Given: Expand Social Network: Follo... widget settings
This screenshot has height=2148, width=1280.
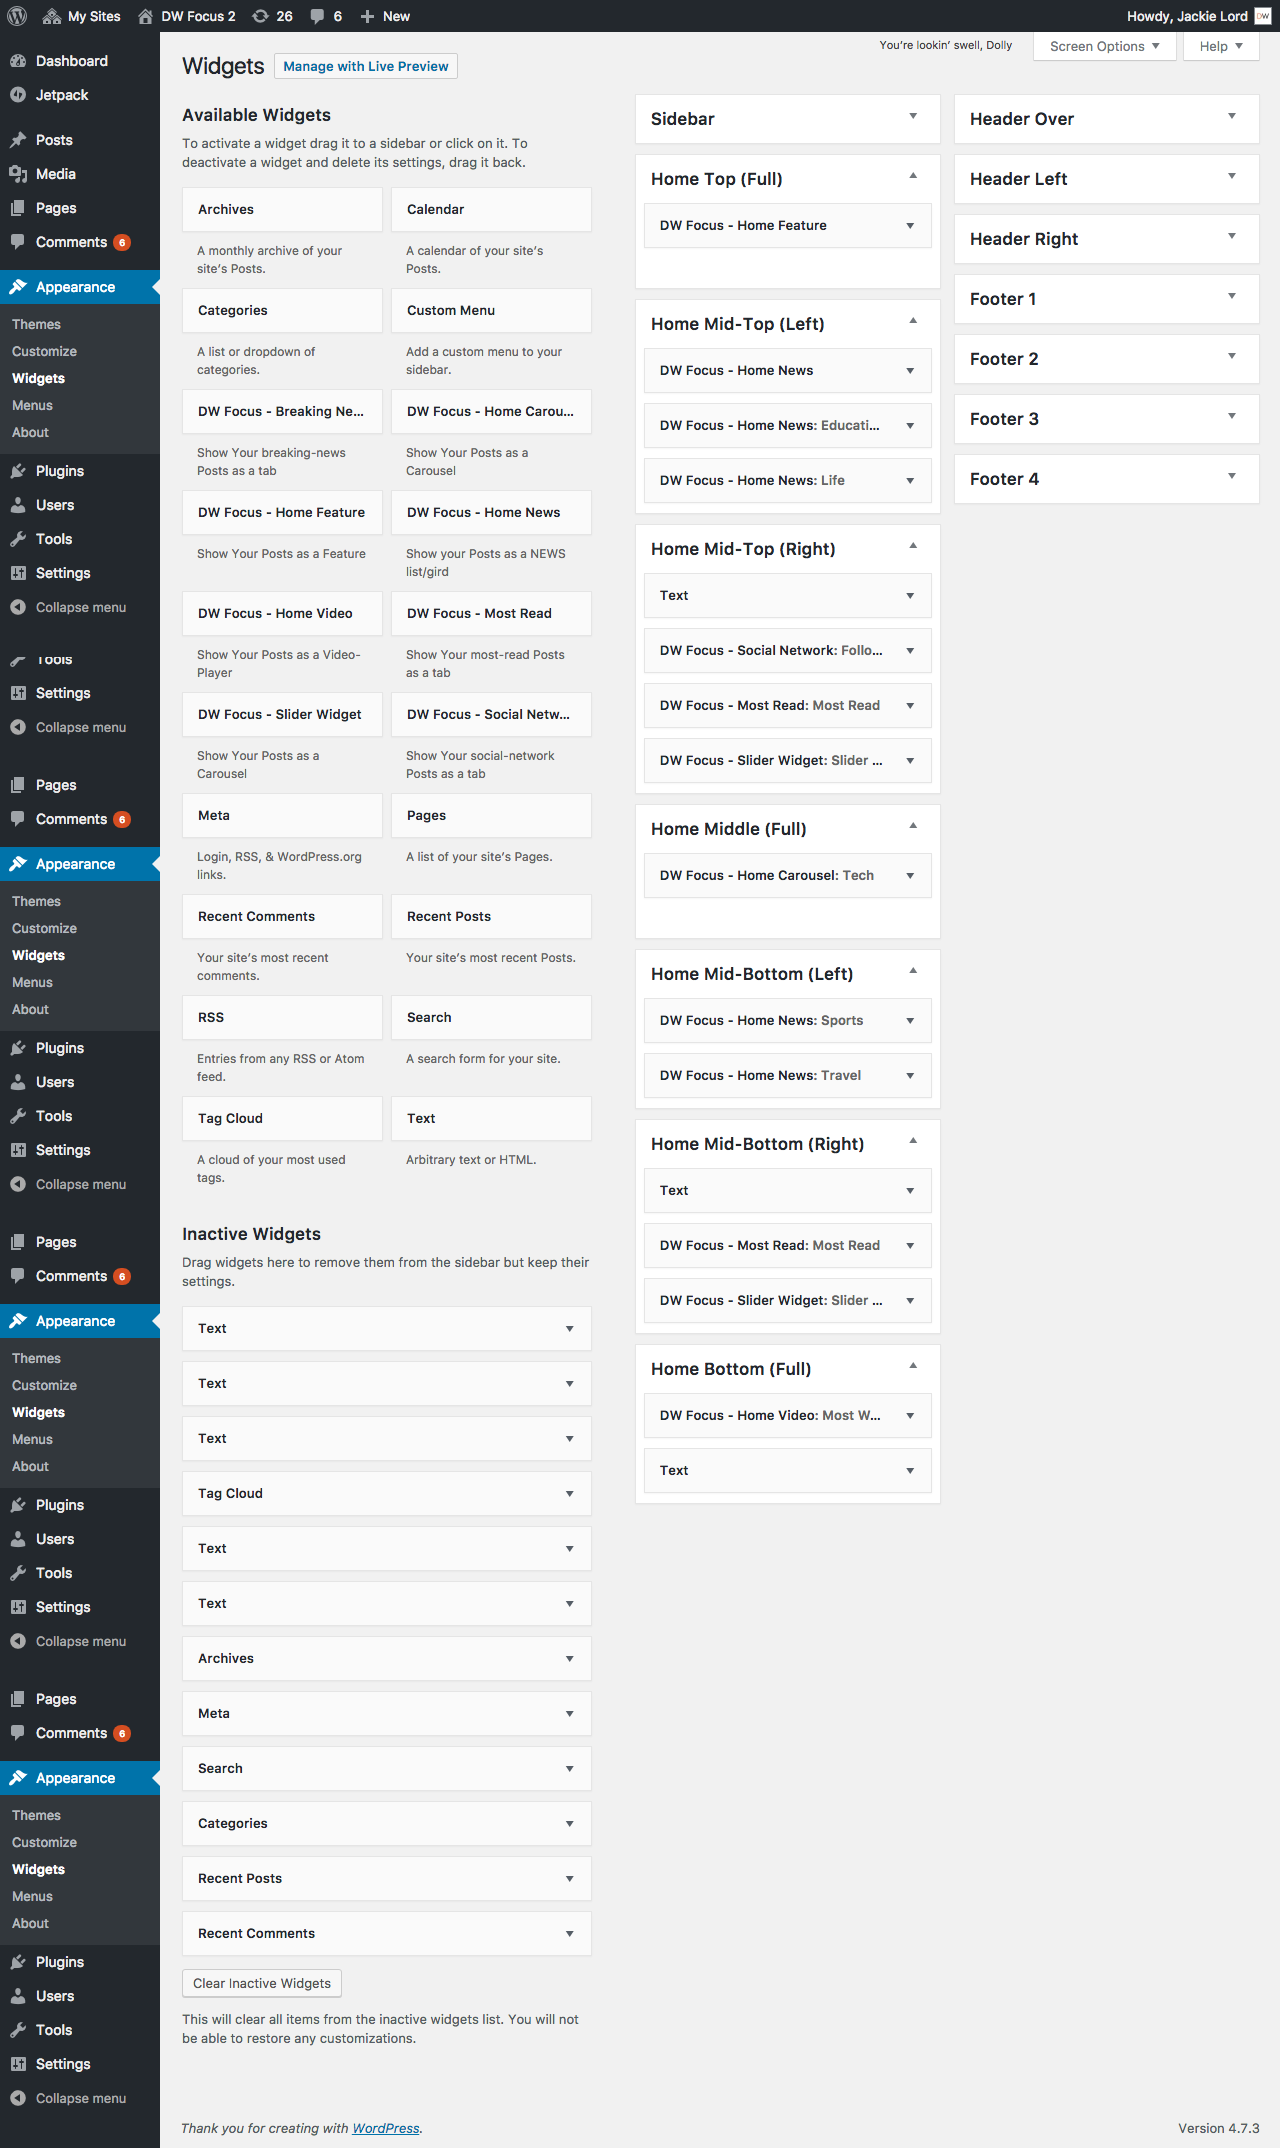Looking at the screenshot, I should click(x=910, y=651).
